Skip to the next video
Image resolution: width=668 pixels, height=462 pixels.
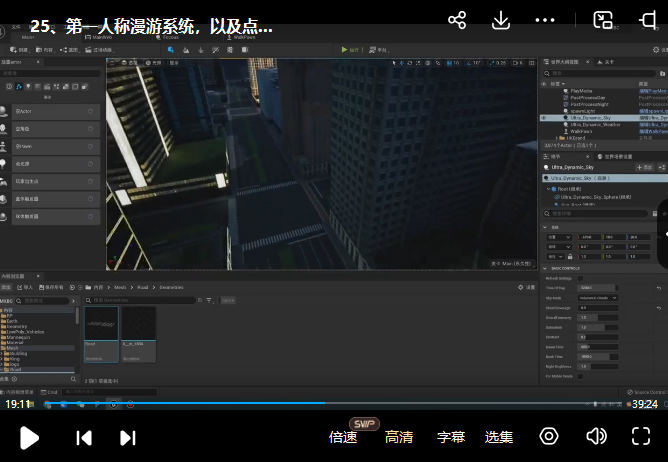click(x=128, y=437)
